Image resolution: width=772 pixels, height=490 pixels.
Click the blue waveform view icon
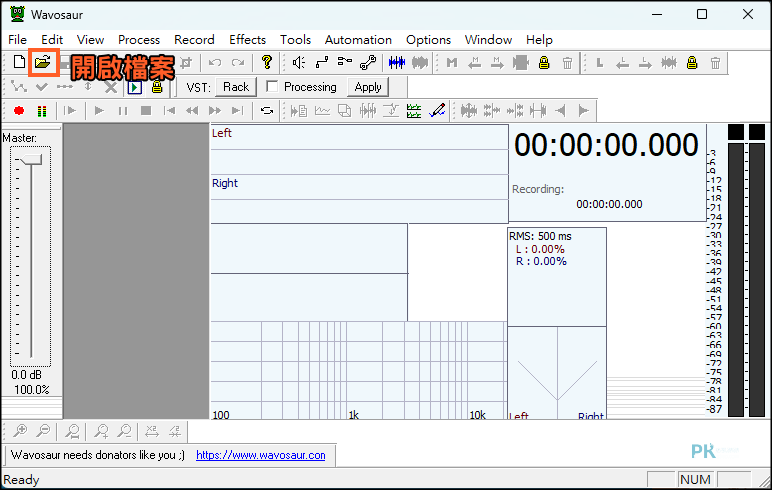[397, 63]
